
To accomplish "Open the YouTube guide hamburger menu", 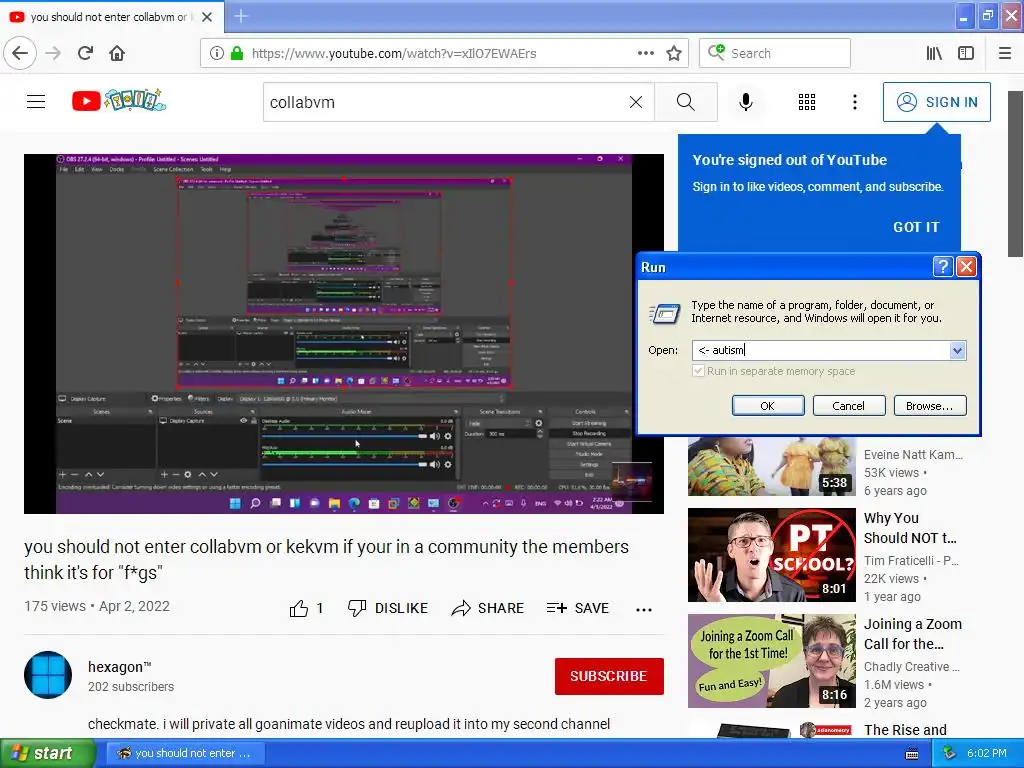I will pos(36,102).
